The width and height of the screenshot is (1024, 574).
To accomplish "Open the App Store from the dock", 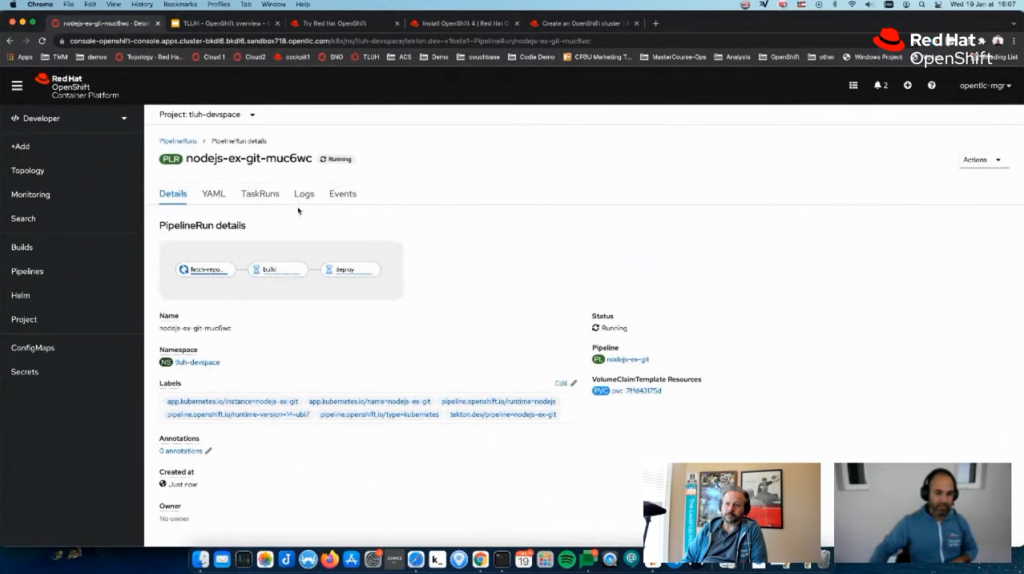I will tap(351, 559).
